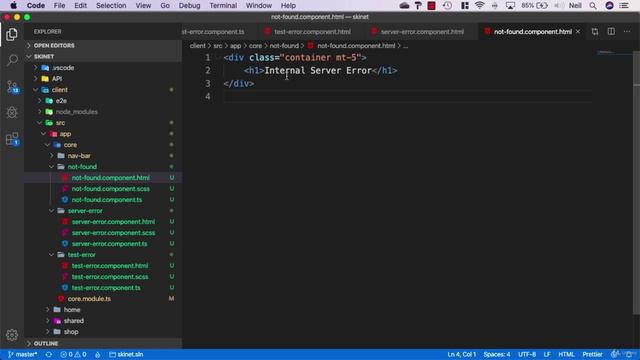The height and width of the screenshot is (360, 640).
Task: Expand the .vscode folder
Action: coord(103,68)
